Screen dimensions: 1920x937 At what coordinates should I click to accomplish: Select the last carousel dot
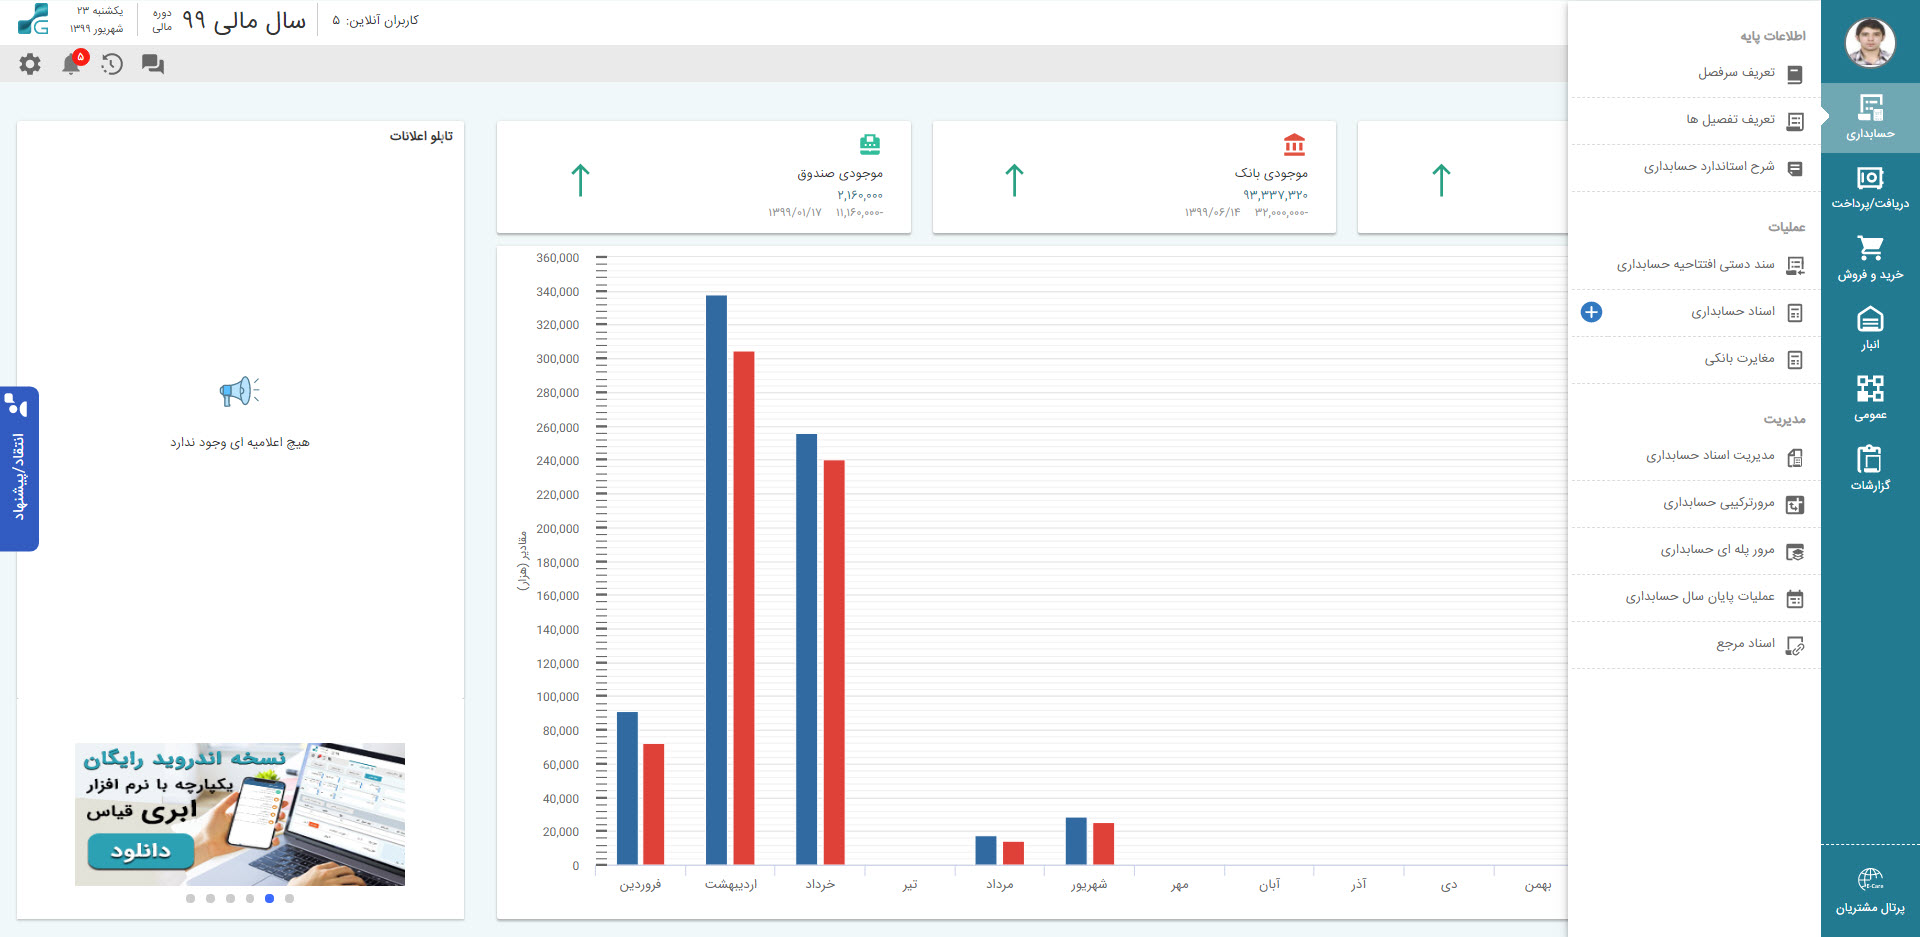coord(289,898)
